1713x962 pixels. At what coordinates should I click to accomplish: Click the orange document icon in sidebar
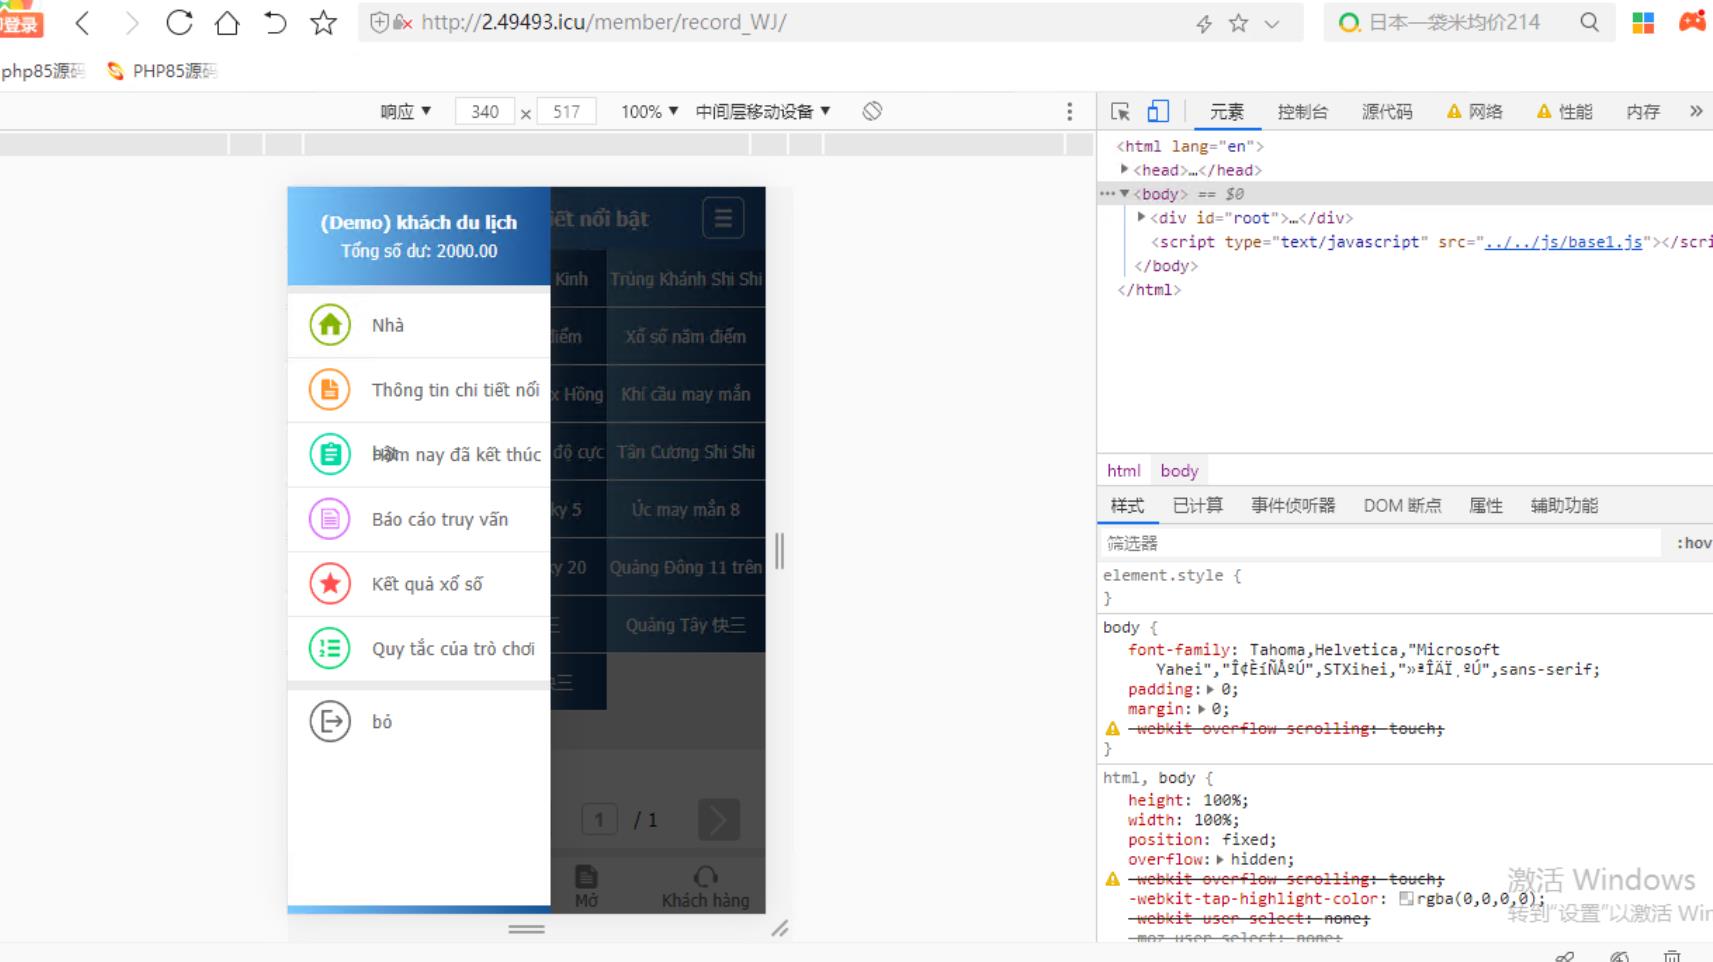[330, 390]
